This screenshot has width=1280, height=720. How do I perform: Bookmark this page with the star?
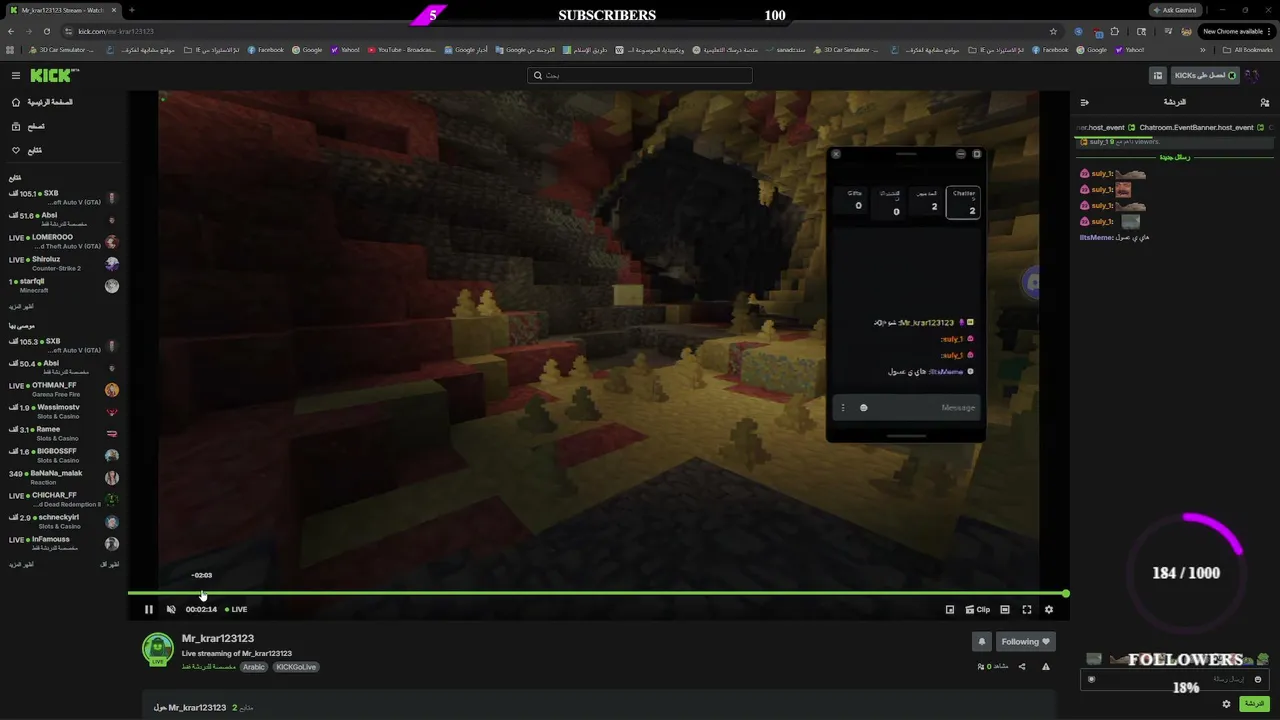(1053, 31)
